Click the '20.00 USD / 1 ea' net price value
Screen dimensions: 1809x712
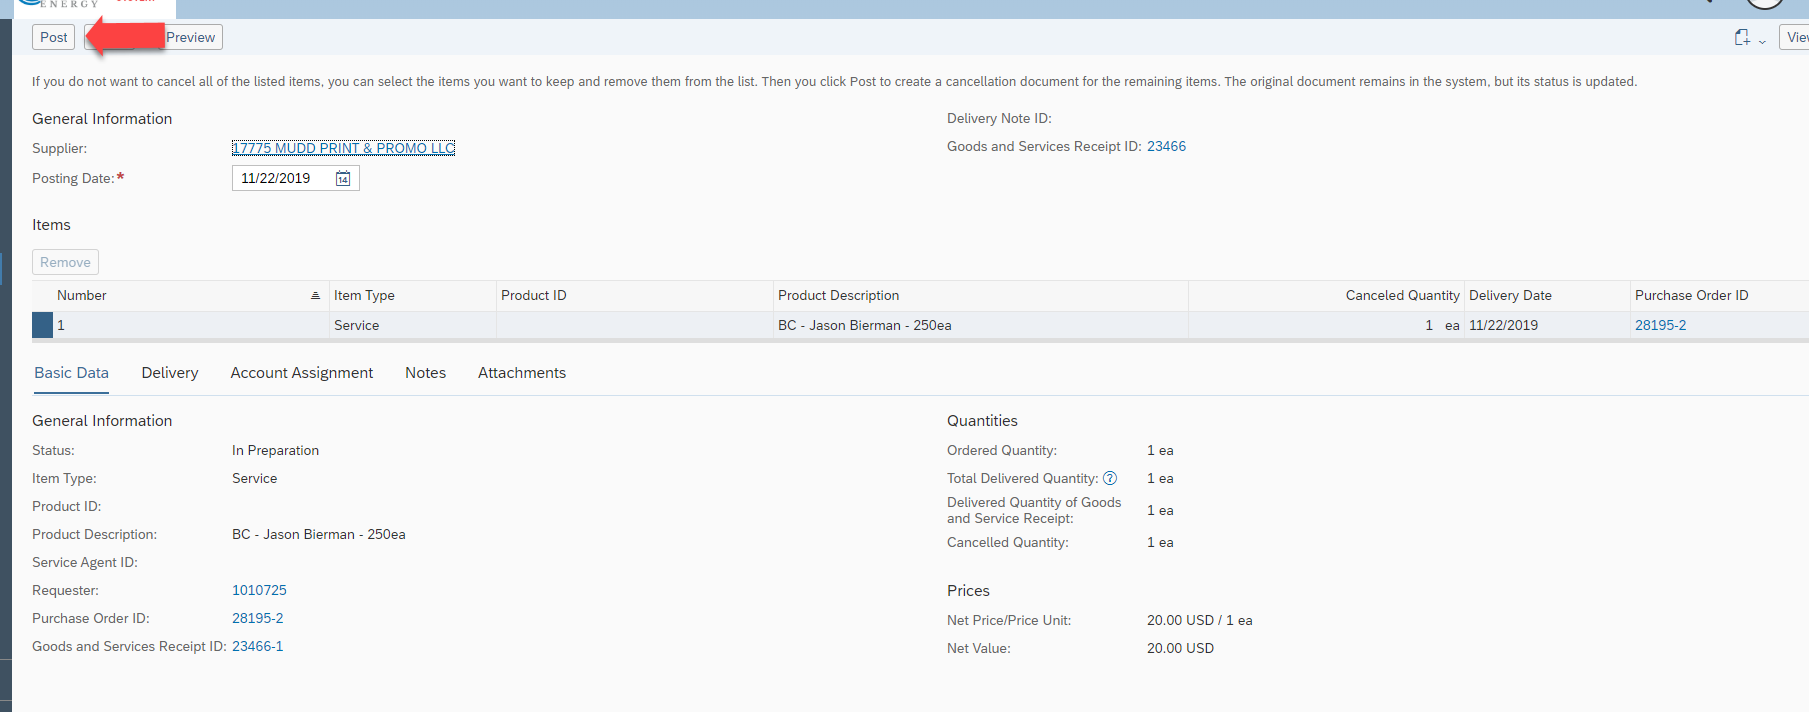click(x=1199, y=620)
